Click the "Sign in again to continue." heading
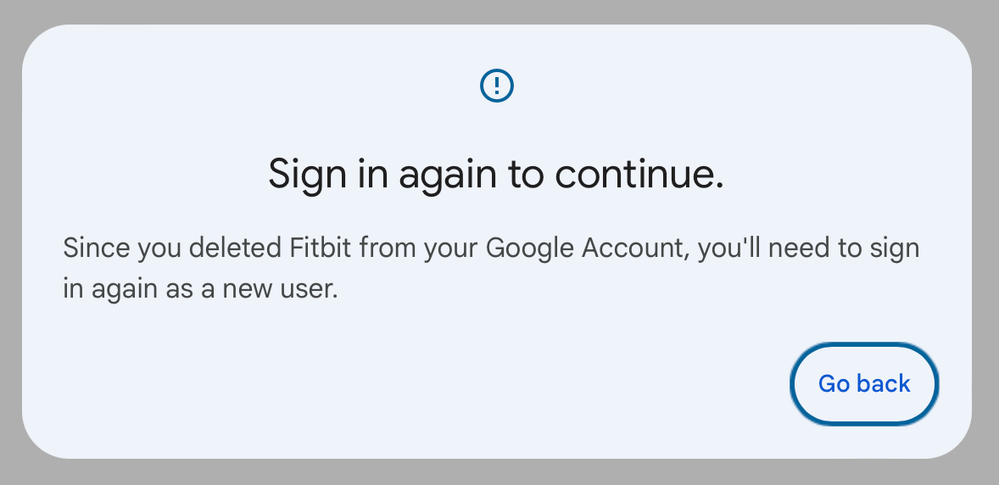The image size is (999, 485). pyautogui.click(x=496, y=176)
